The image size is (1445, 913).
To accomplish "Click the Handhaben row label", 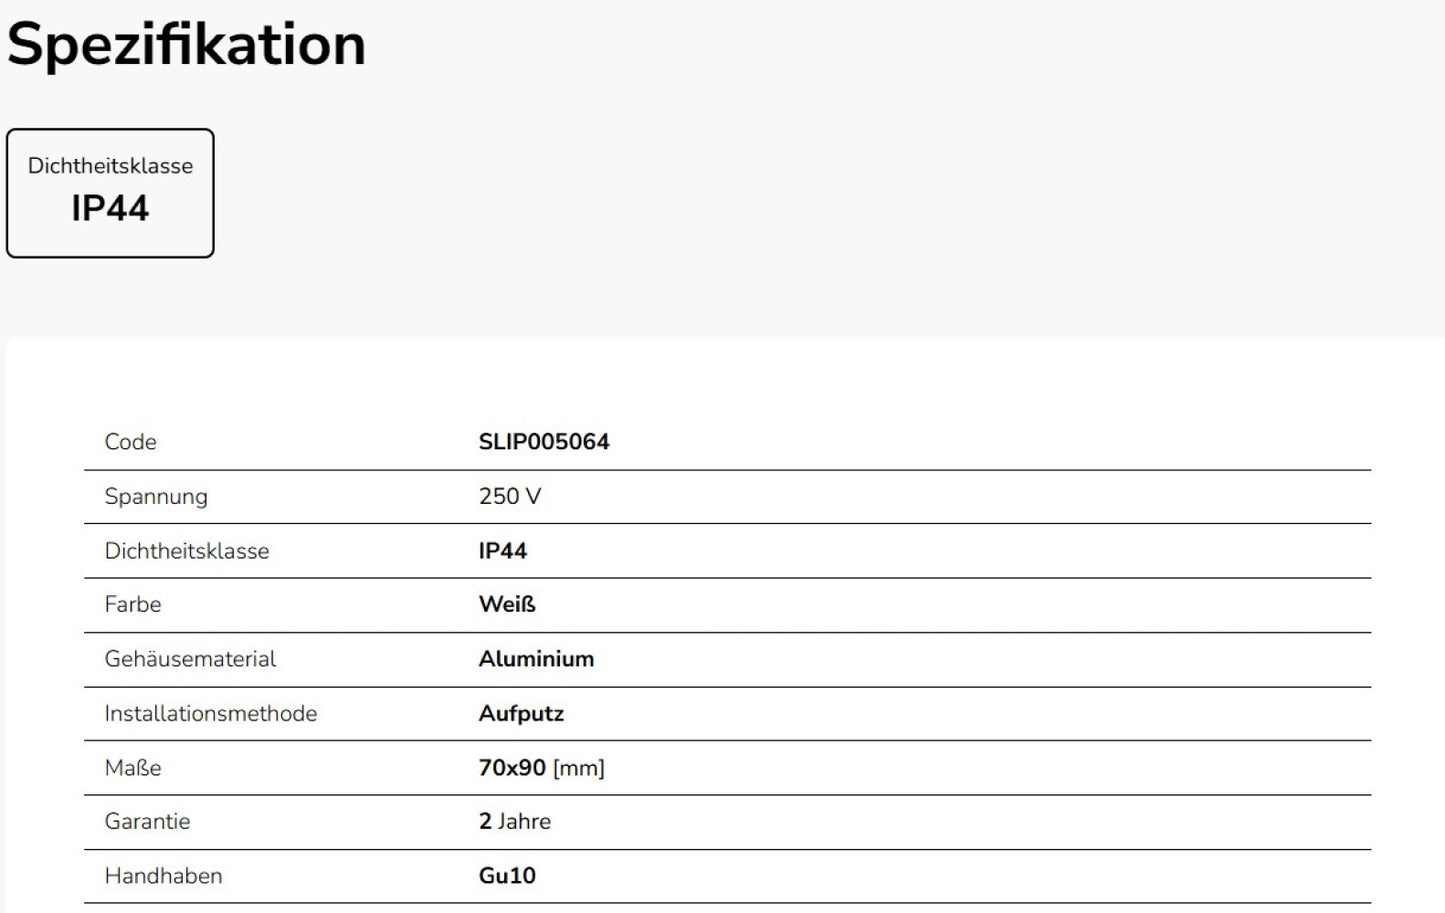I will (163, 876).
